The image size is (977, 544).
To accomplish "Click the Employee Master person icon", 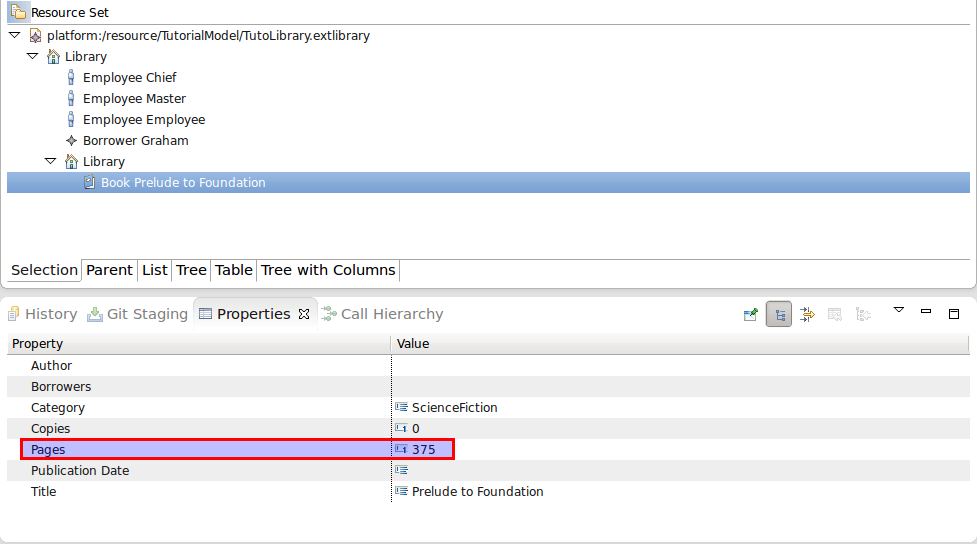I will click(x=71, y=99).
